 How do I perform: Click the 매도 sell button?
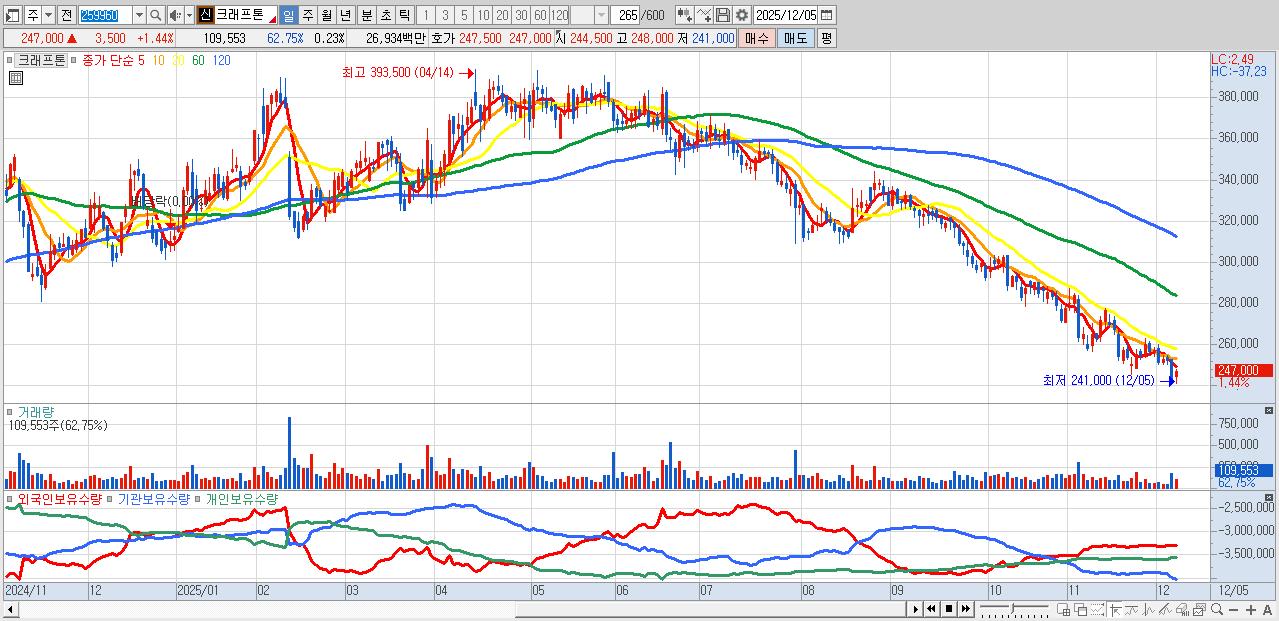click(796, 38)
